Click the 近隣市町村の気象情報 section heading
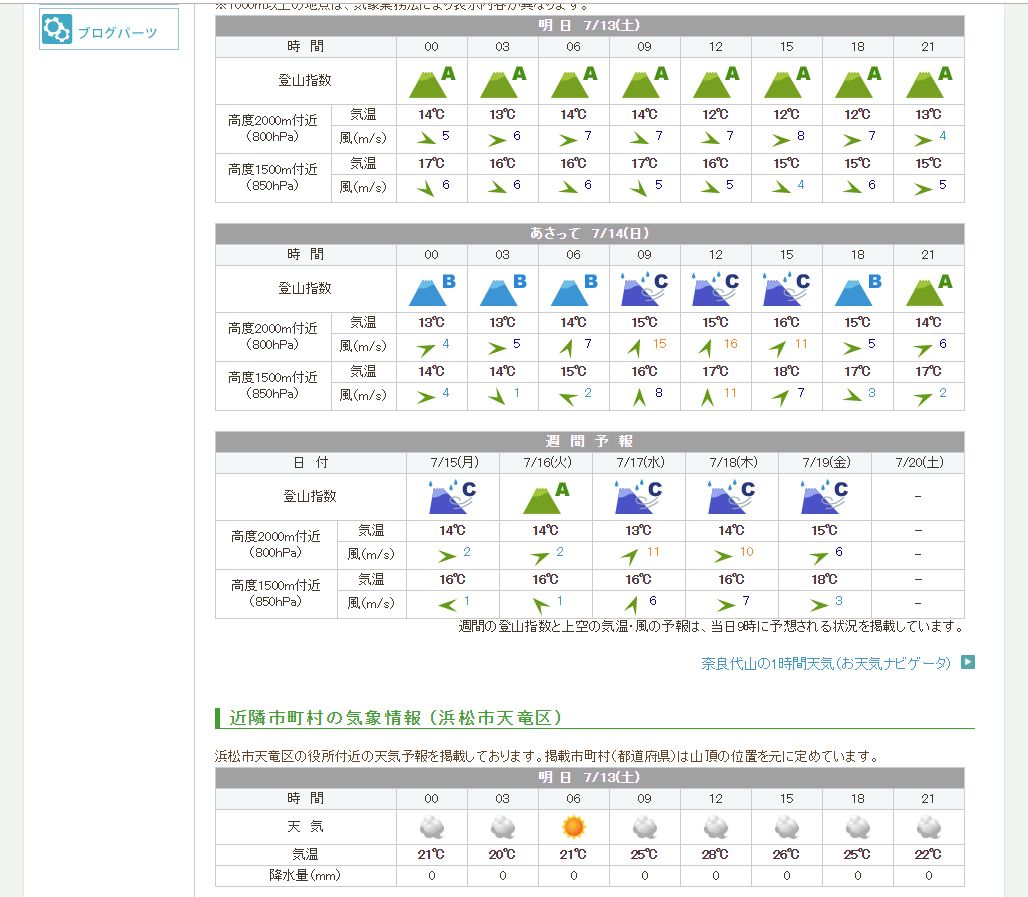Image resolution: width=1028 pixels, height=897 pixels. click(396, 718)
